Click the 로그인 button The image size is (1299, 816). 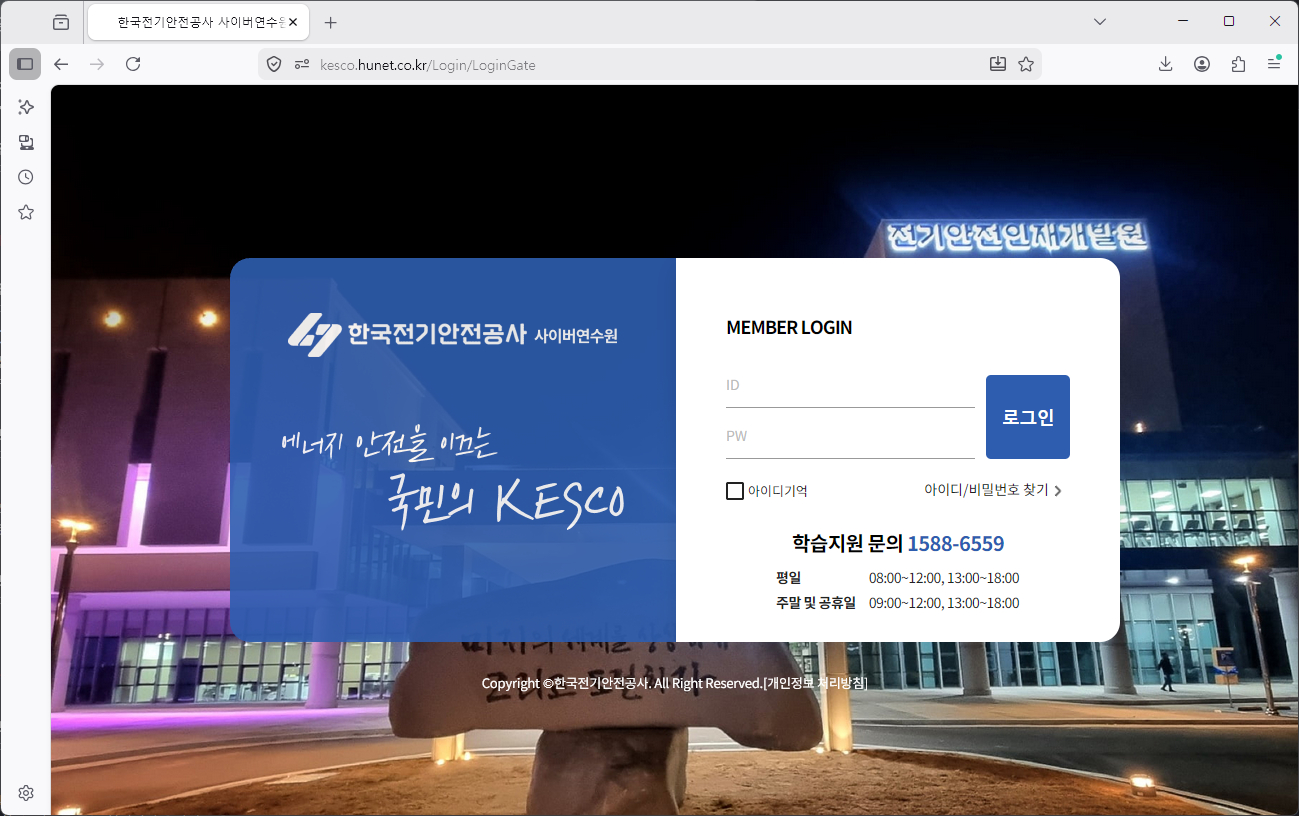coord(1028,417)
